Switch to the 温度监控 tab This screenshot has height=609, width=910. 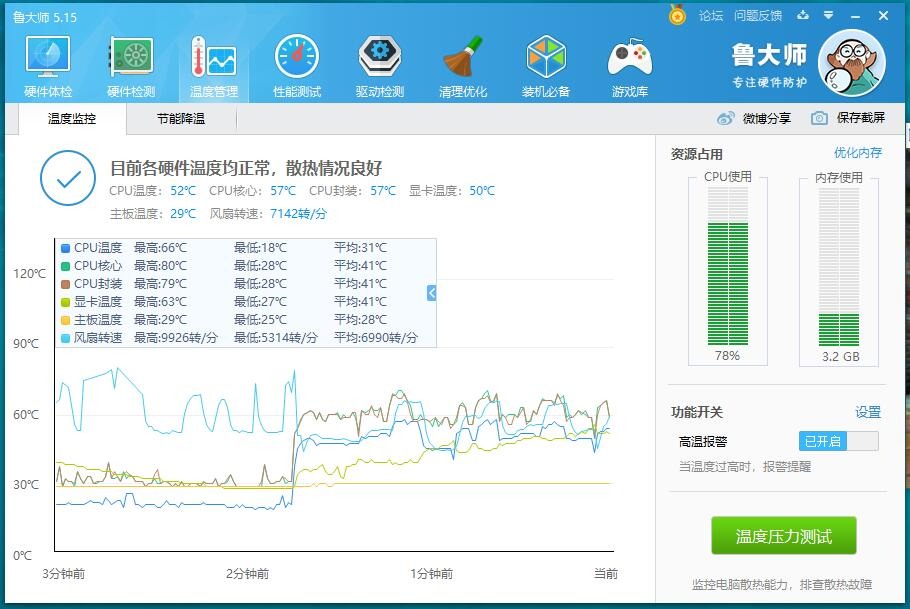click(x=72, y=119)
